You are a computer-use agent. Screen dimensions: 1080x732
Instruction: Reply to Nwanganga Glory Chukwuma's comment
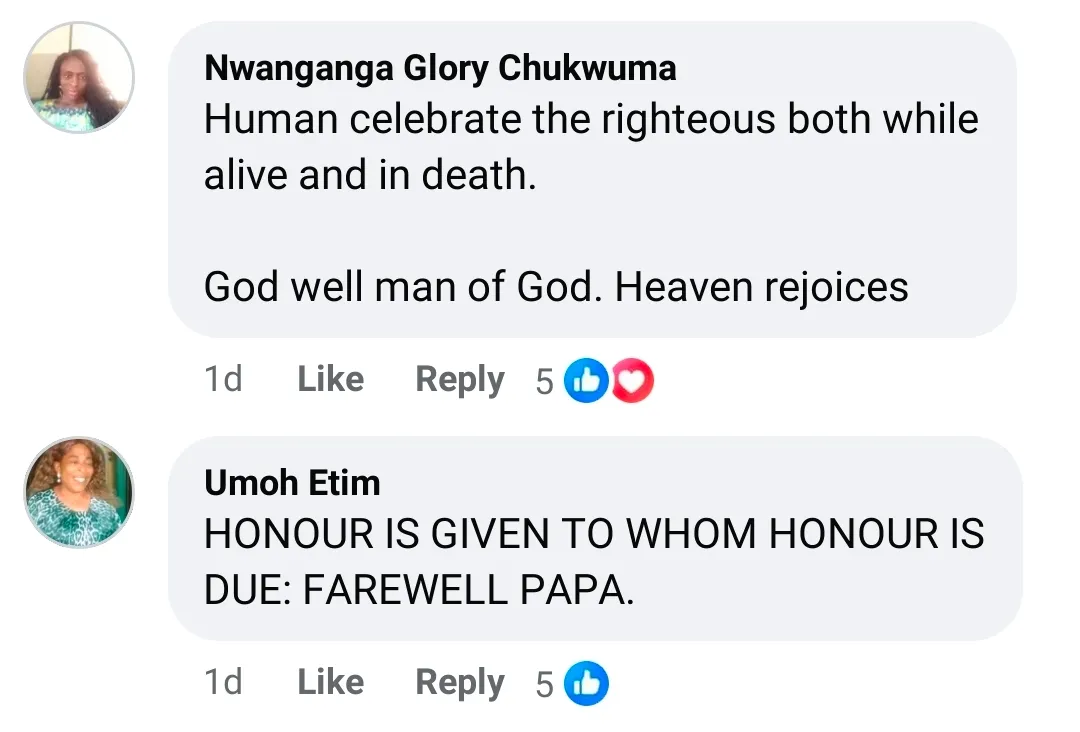pyautogui.click(x=460, y=380)
